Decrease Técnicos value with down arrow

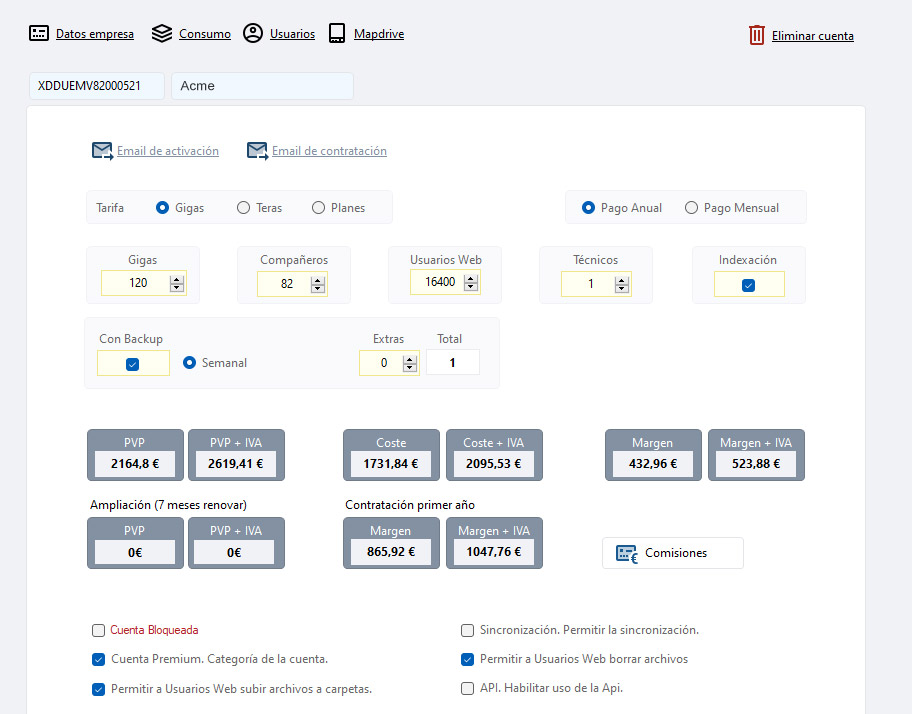point(622,289)
